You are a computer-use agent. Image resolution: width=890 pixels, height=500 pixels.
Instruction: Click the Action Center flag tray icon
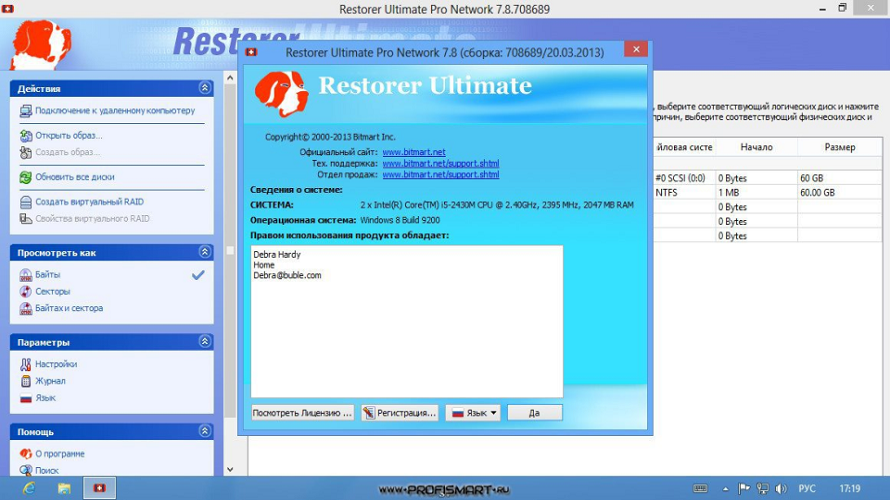coord(744,489)
